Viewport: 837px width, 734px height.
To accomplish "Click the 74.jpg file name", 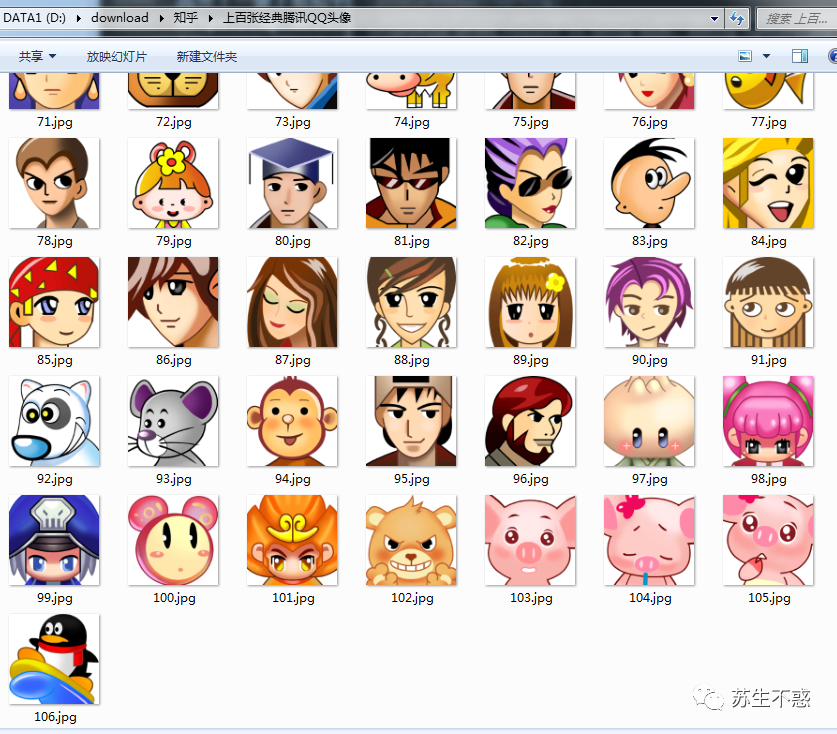I will [412, 122].
